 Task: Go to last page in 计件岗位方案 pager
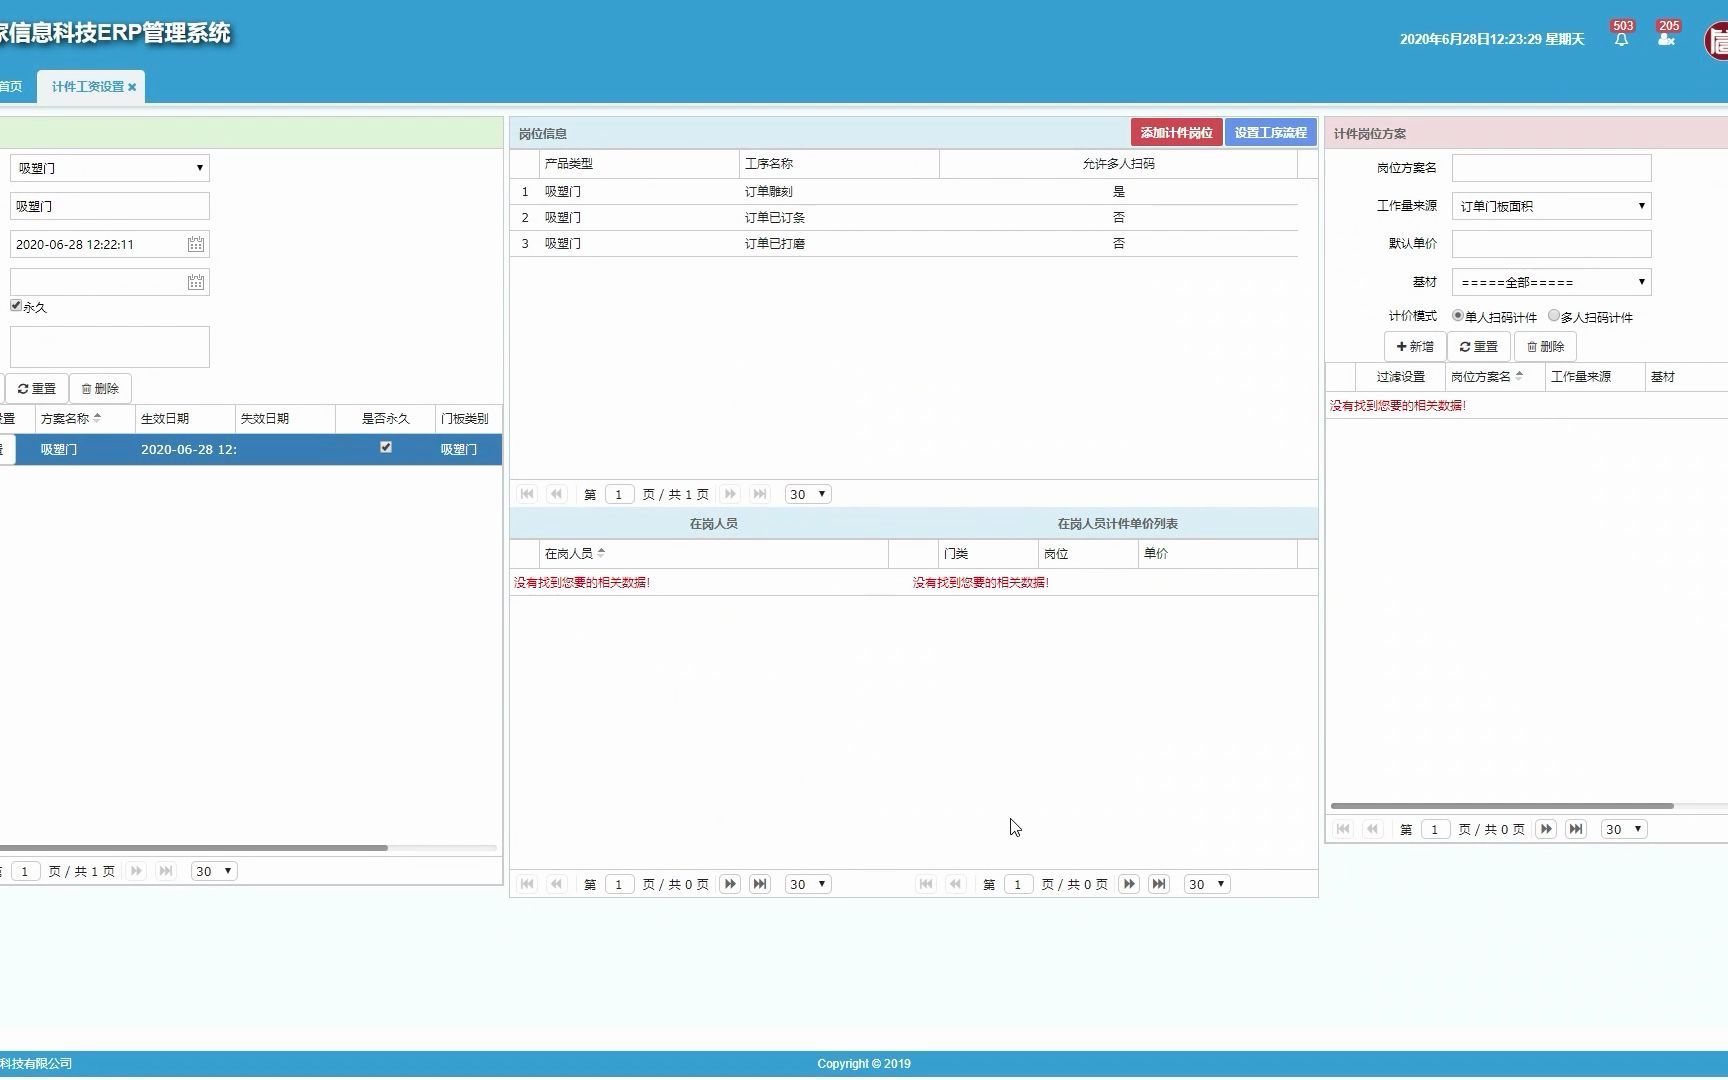tap(1576, 829)
